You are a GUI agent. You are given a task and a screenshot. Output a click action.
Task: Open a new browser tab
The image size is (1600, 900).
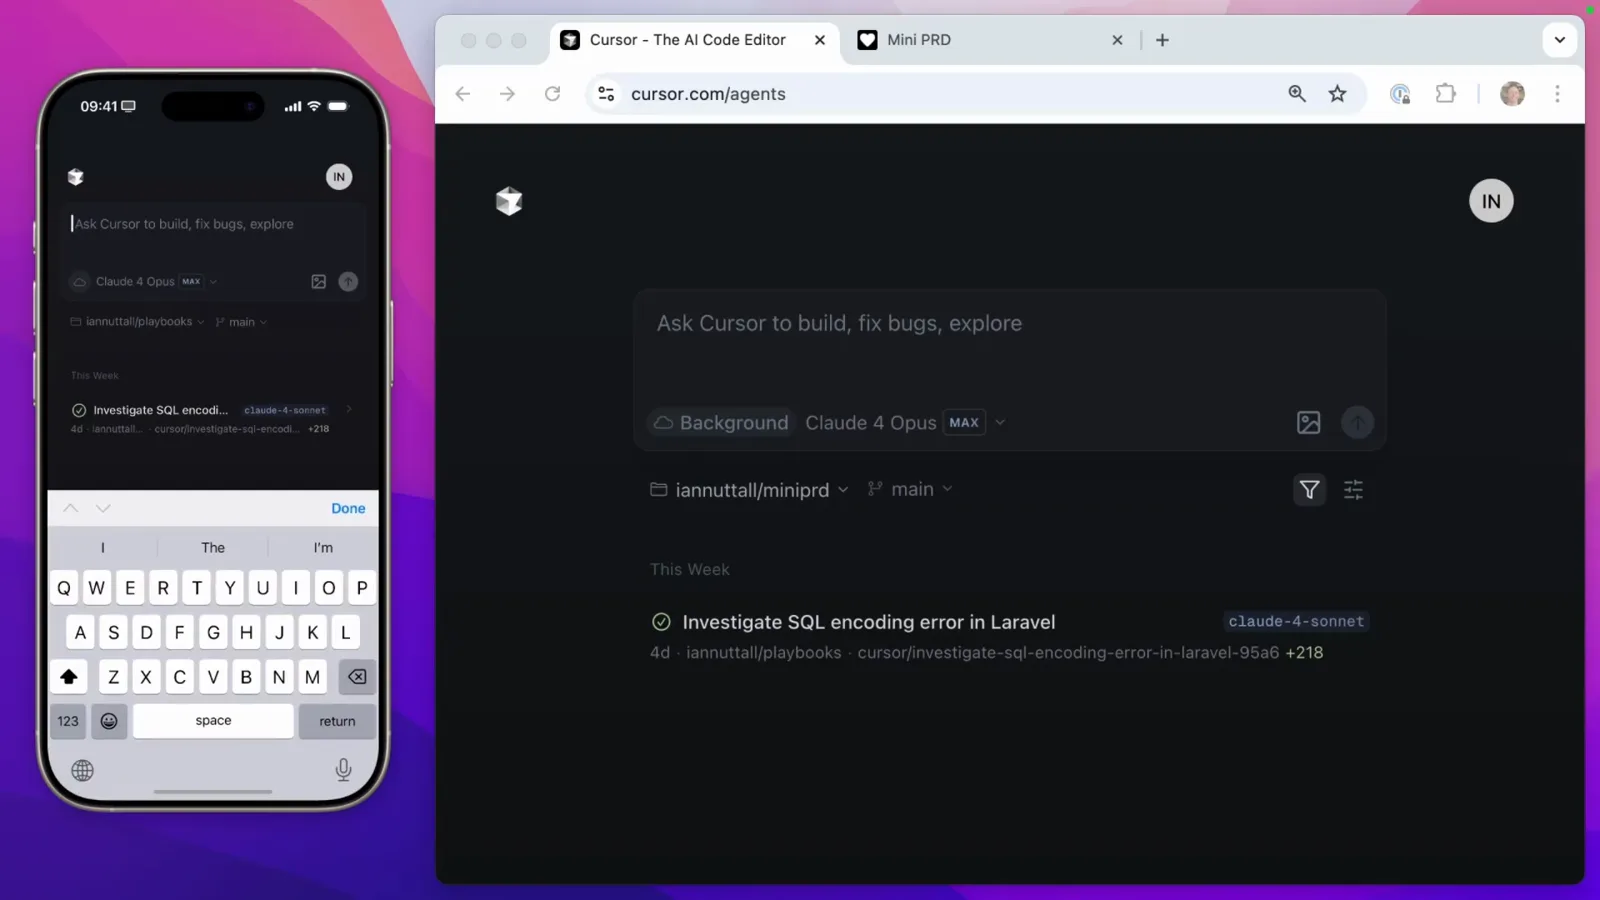1162,40
